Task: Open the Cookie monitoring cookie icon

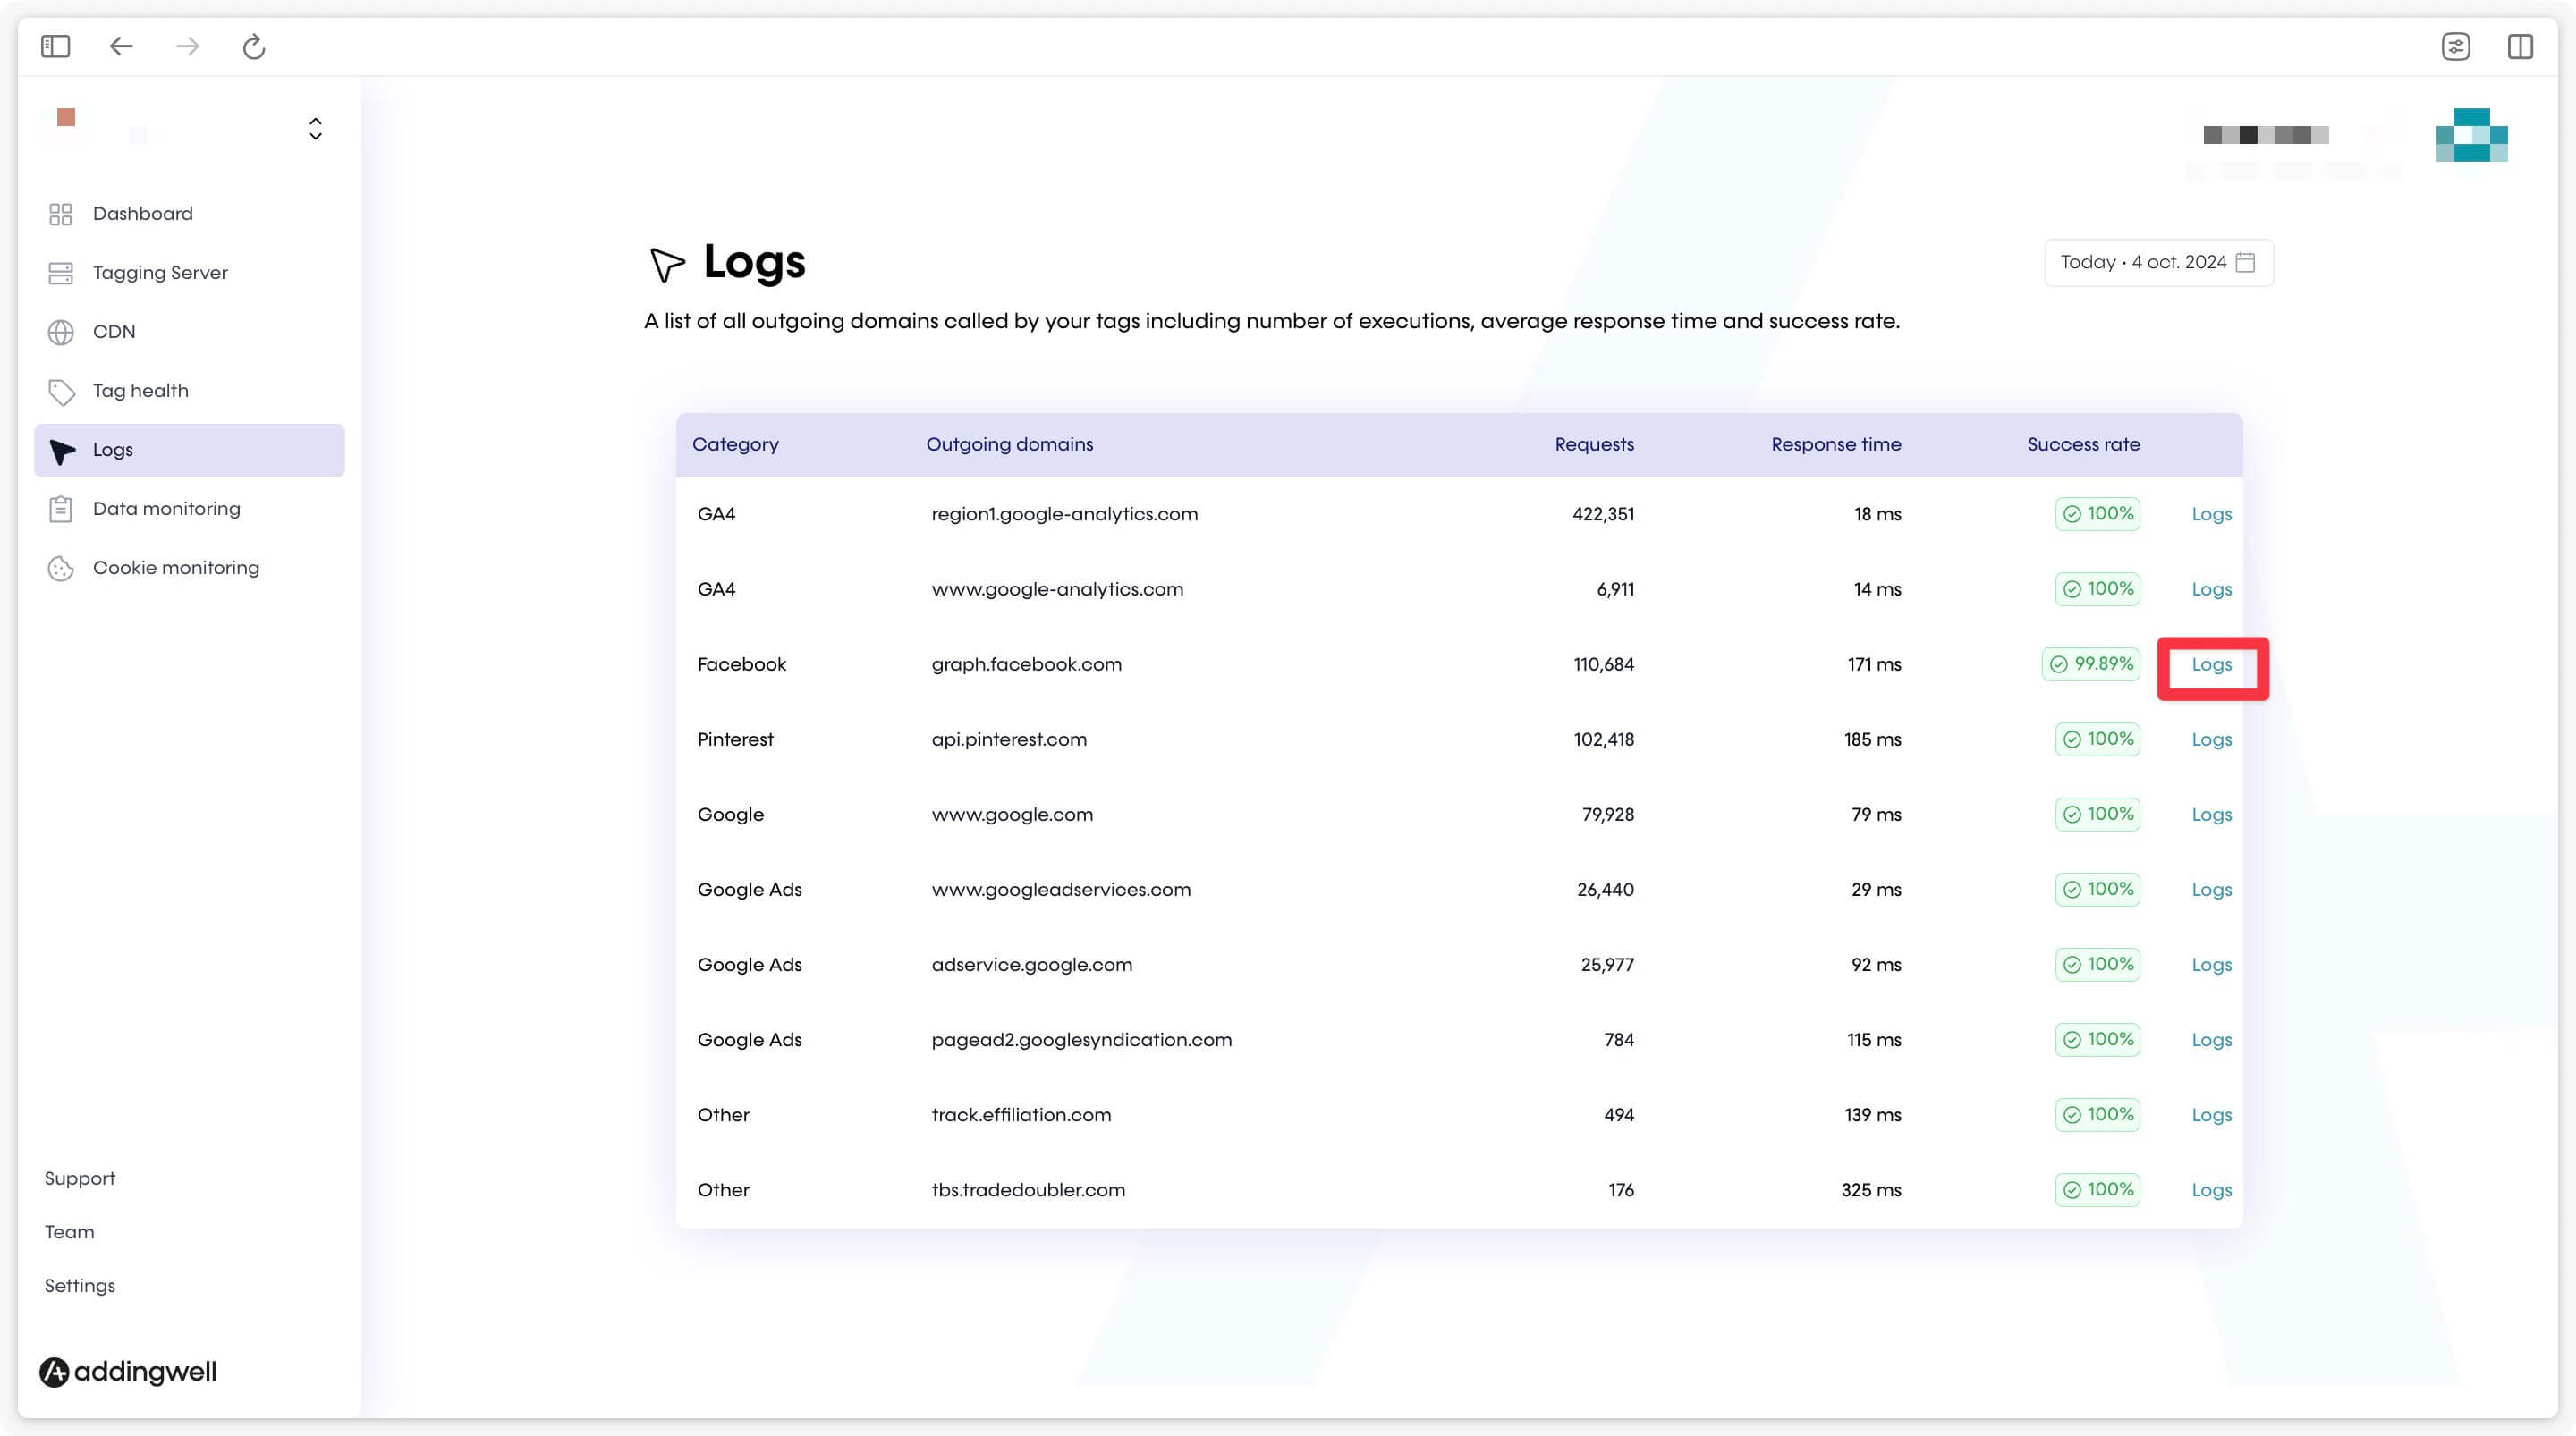Action: click(x=60, y=568)
